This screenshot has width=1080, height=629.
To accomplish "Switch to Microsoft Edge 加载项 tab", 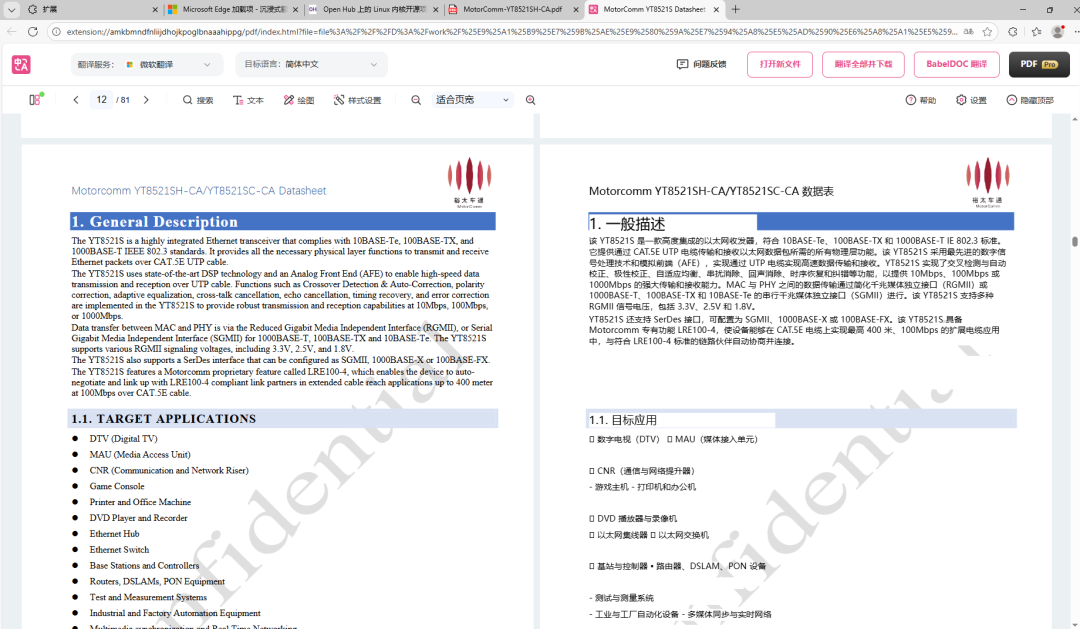I will point(232,10).
